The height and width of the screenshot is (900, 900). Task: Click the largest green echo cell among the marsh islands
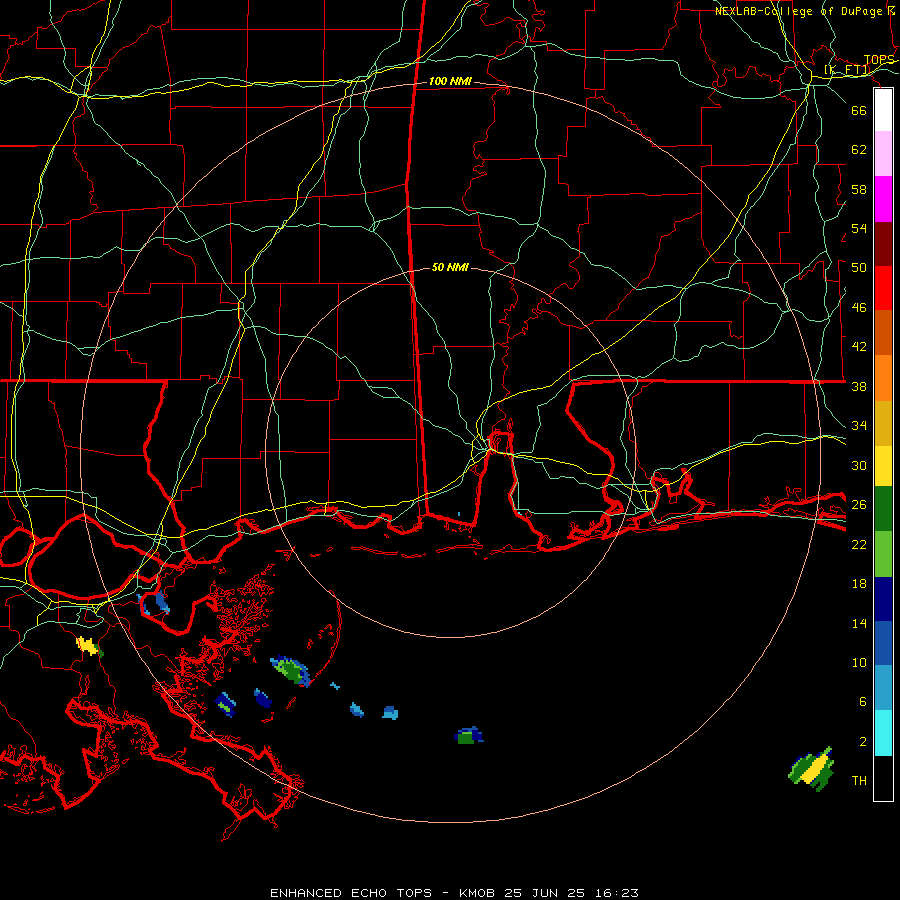point(290,670)
